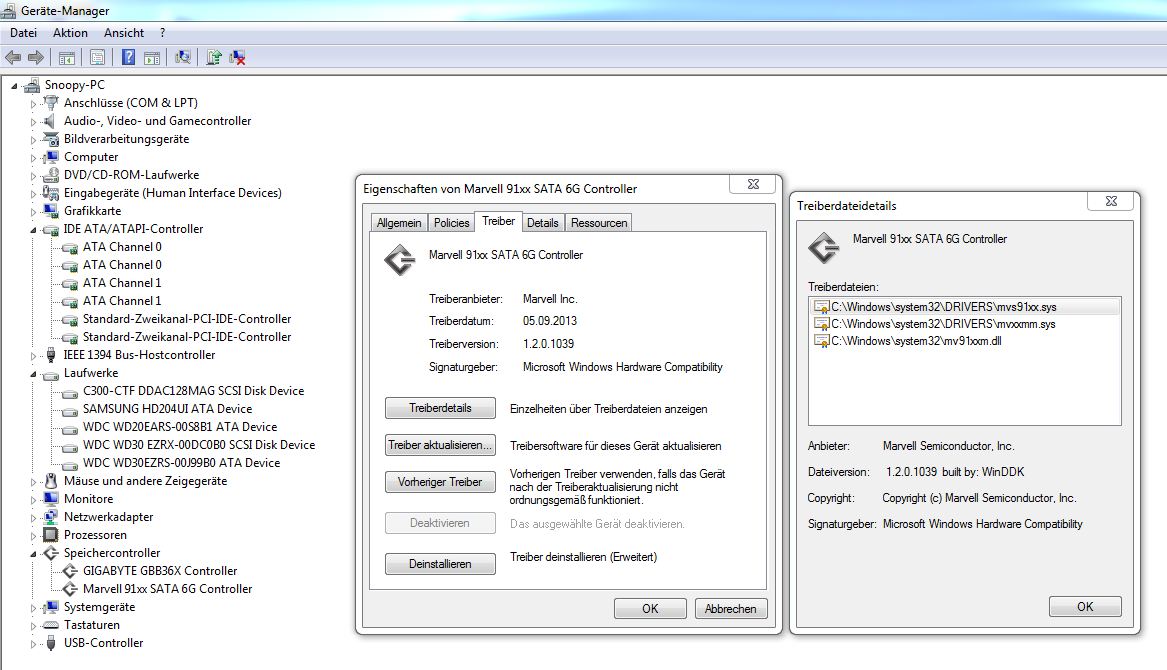Click the Grafikkarte icon in tree
The height and width of the screenshot is (670, 1167).
[51, 211]
